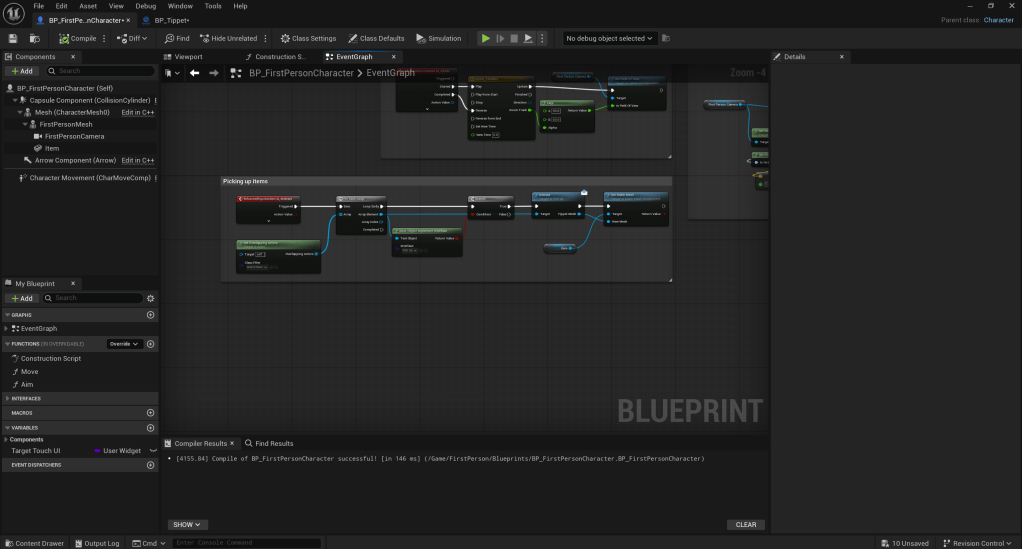Click the add new macro plus icon

point(151,412)
